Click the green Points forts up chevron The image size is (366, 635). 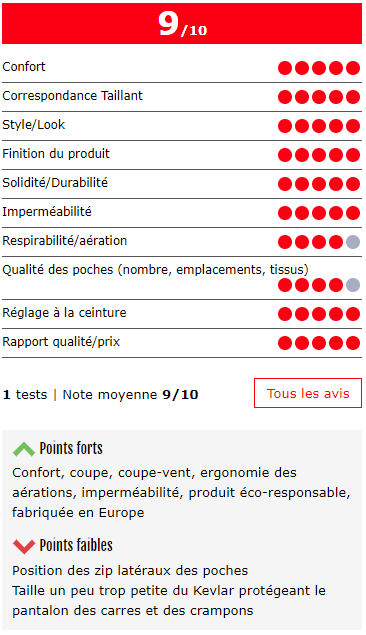23,449
